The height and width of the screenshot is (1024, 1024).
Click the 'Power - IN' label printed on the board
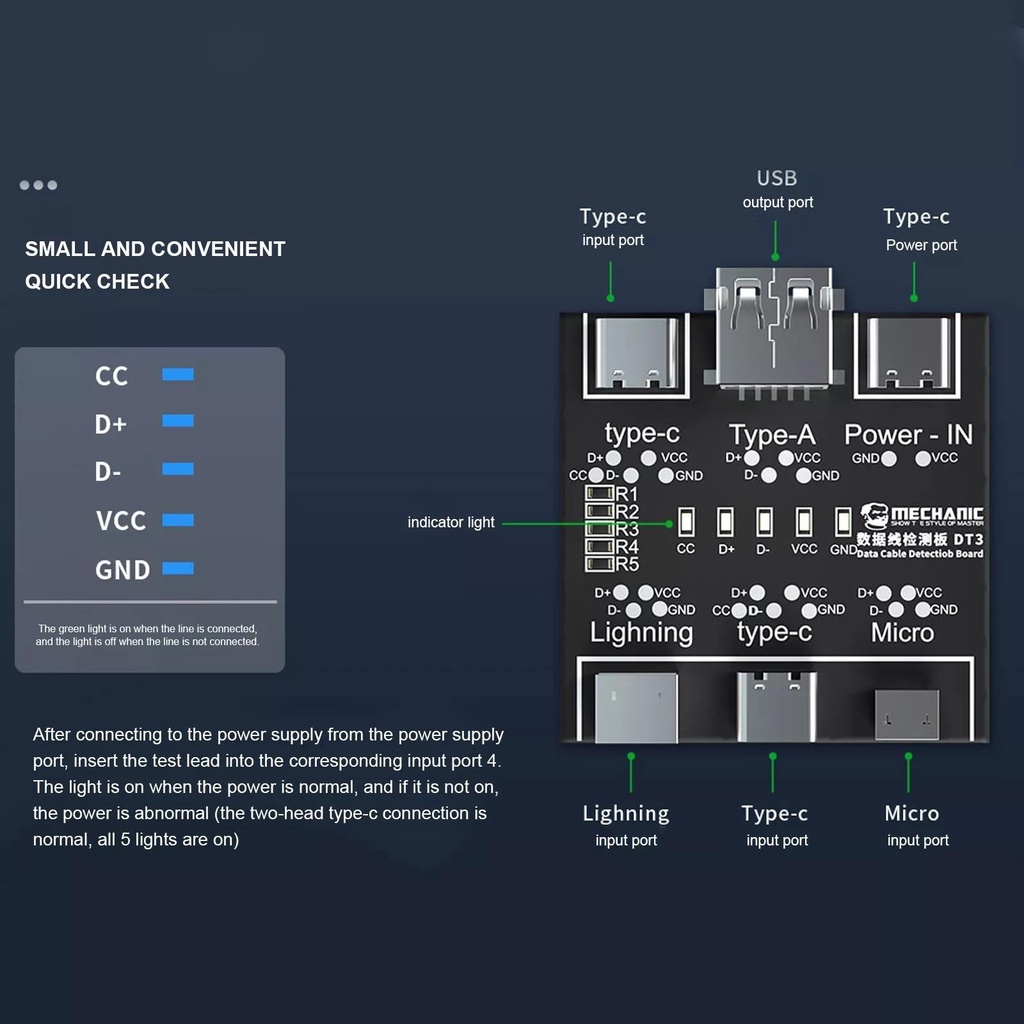click(908, 434)
